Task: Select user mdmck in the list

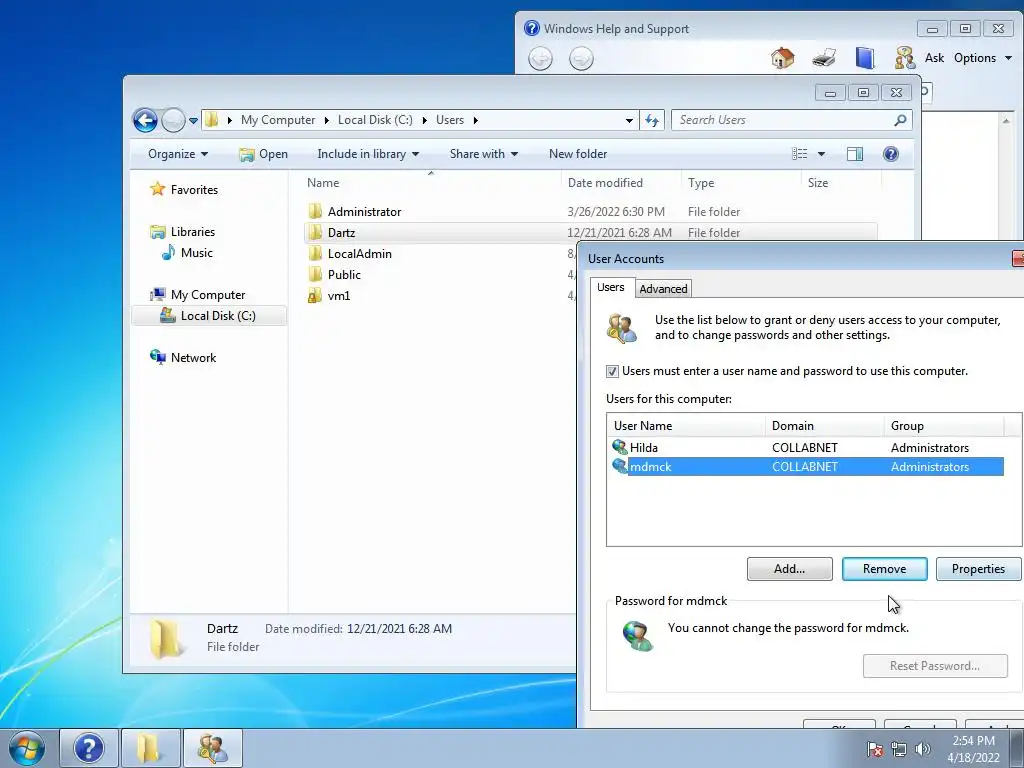Action: 807,467
